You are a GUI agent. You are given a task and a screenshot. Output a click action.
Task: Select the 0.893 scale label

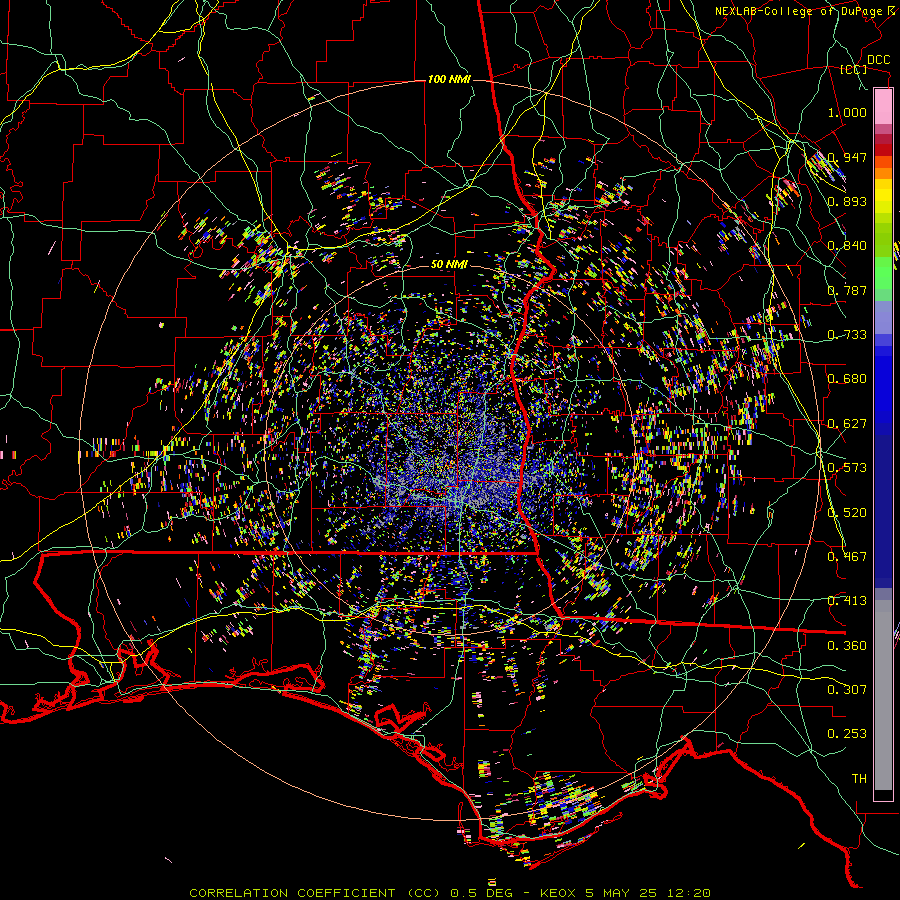847,201
